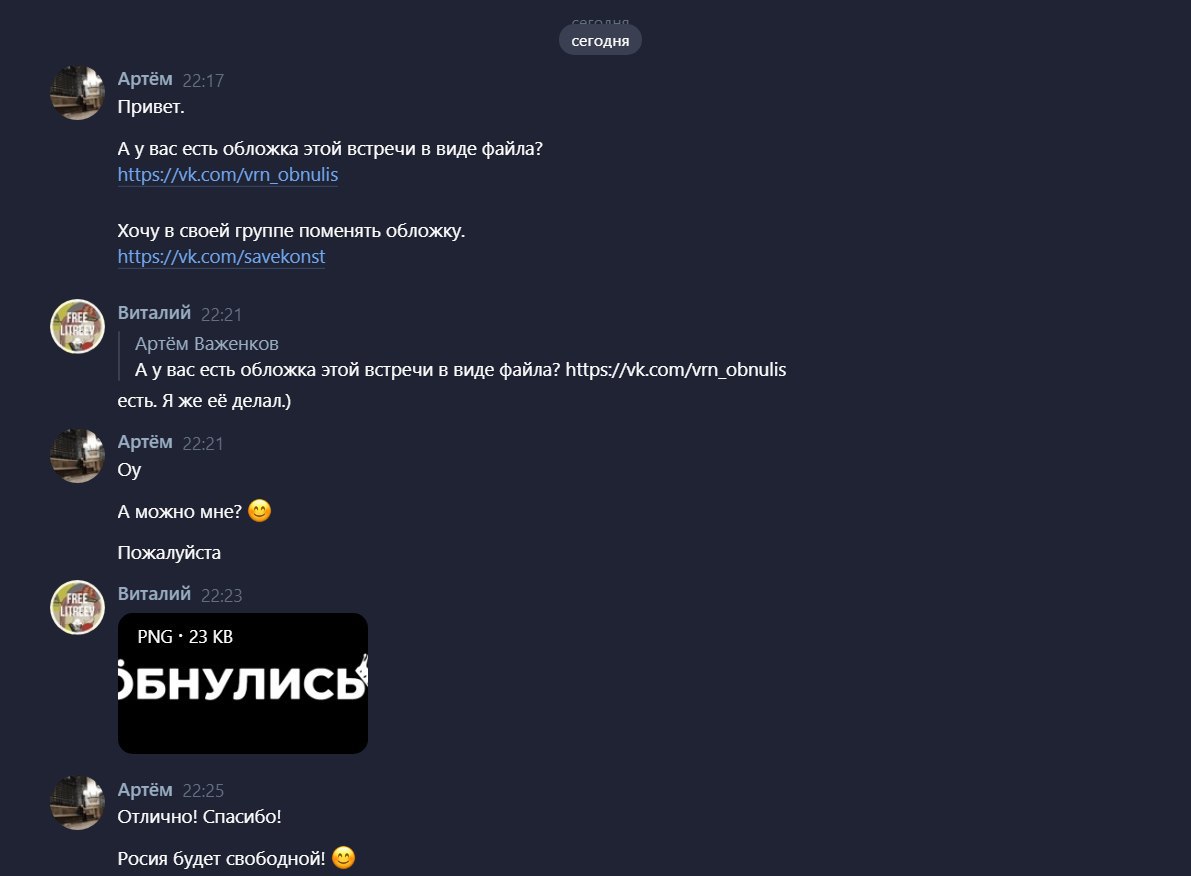Image resolution: width=1191 pixels, height=876 pixels.
Task: Click the 22:23 timestamp next to Виталий
Action: (221, 596)
